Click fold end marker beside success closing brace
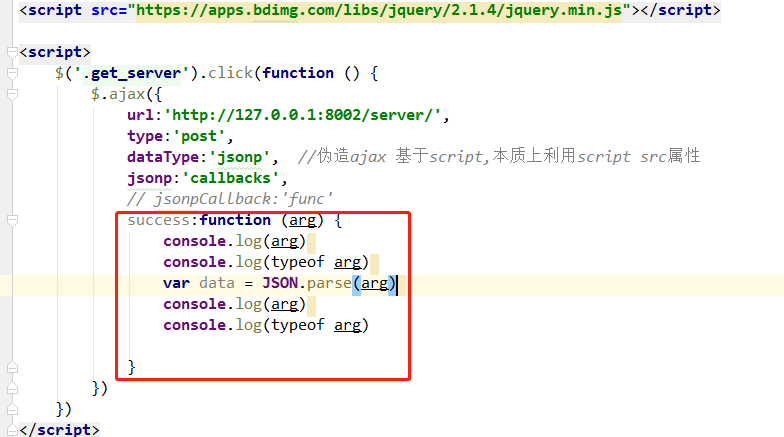This screenshot has height=437, width=784. (x=12, y=367)
